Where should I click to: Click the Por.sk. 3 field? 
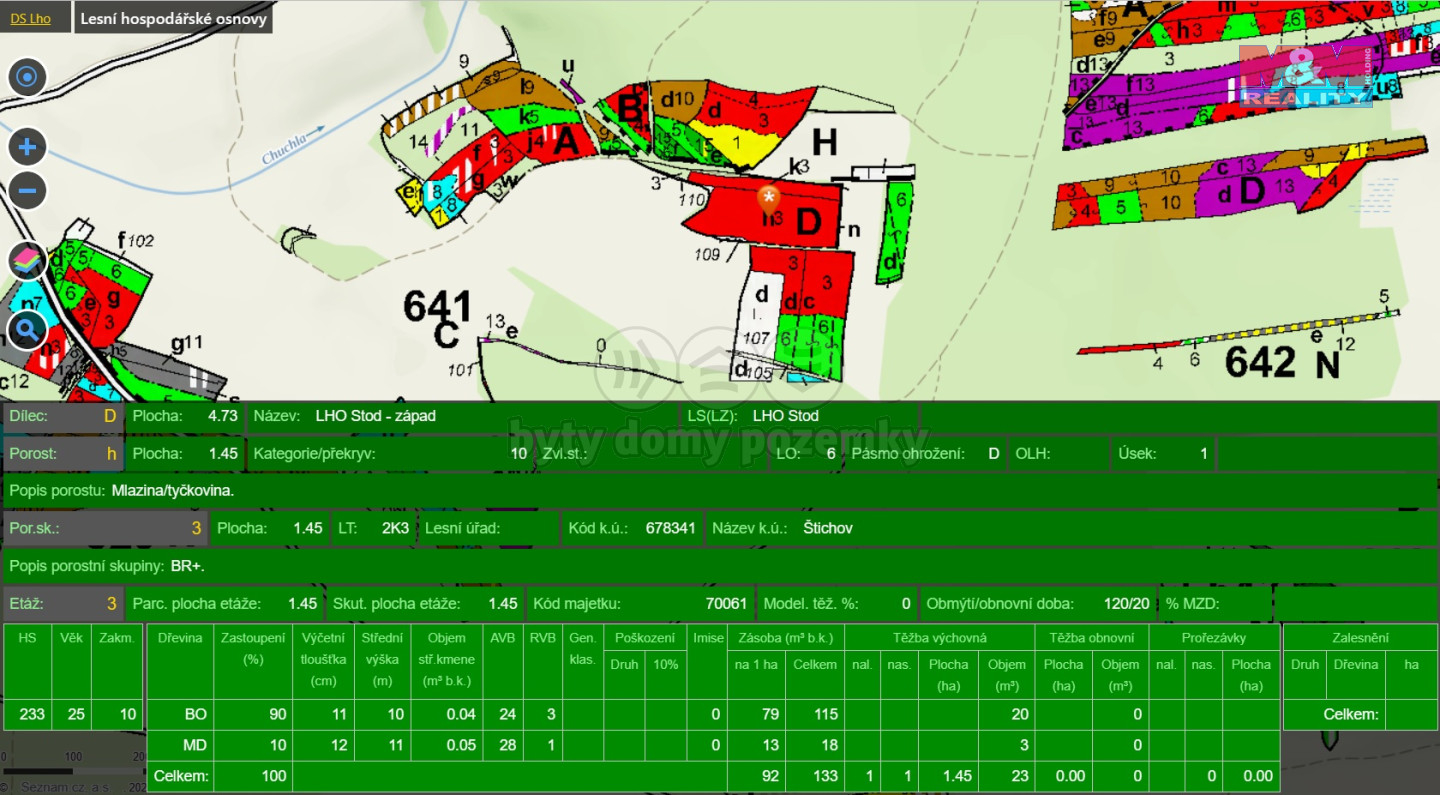pos(105,528)
